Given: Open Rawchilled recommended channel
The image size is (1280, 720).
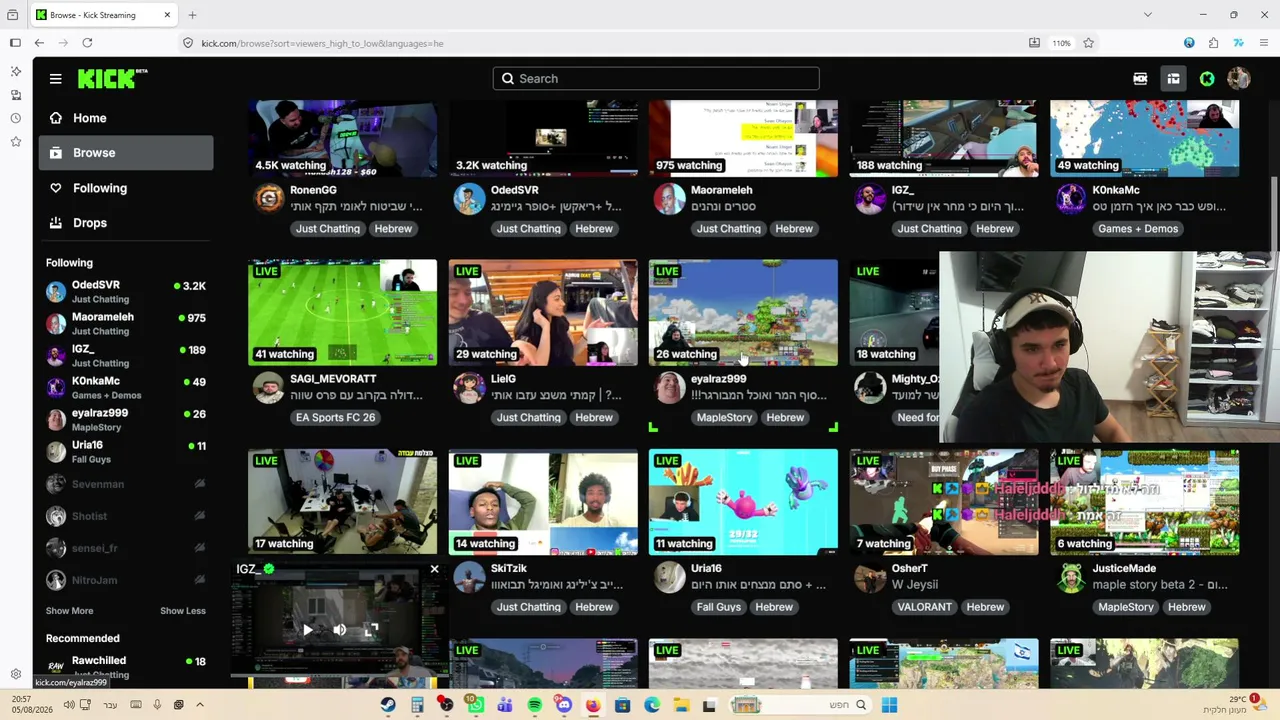Looking at the screenshot, I should pos(126,666).
